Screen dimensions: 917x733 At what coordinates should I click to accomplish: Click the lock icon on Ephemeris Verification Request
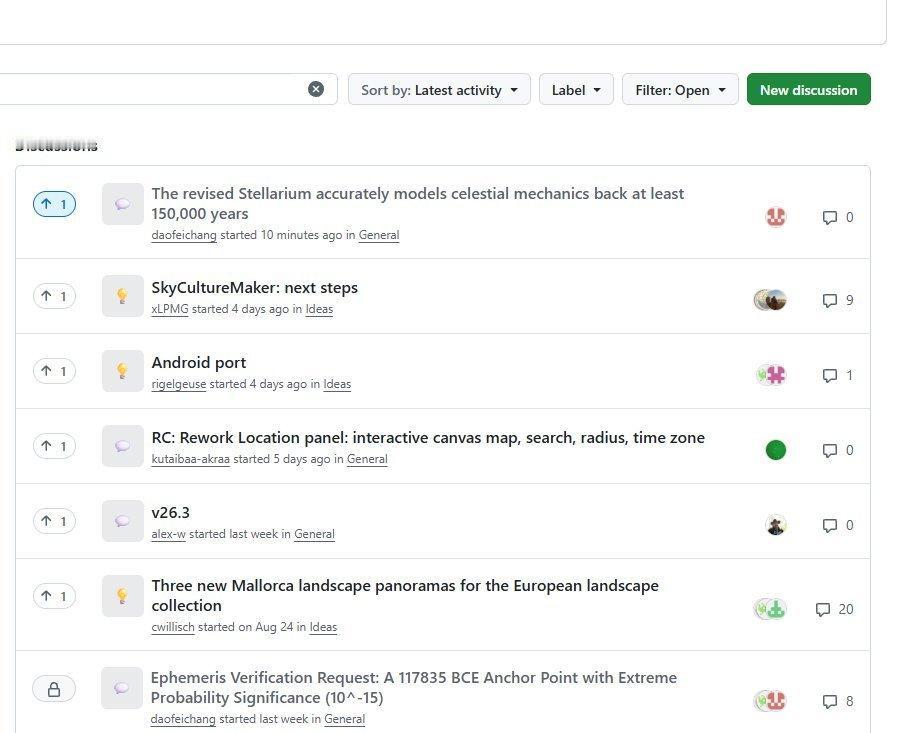click(54, 689)
